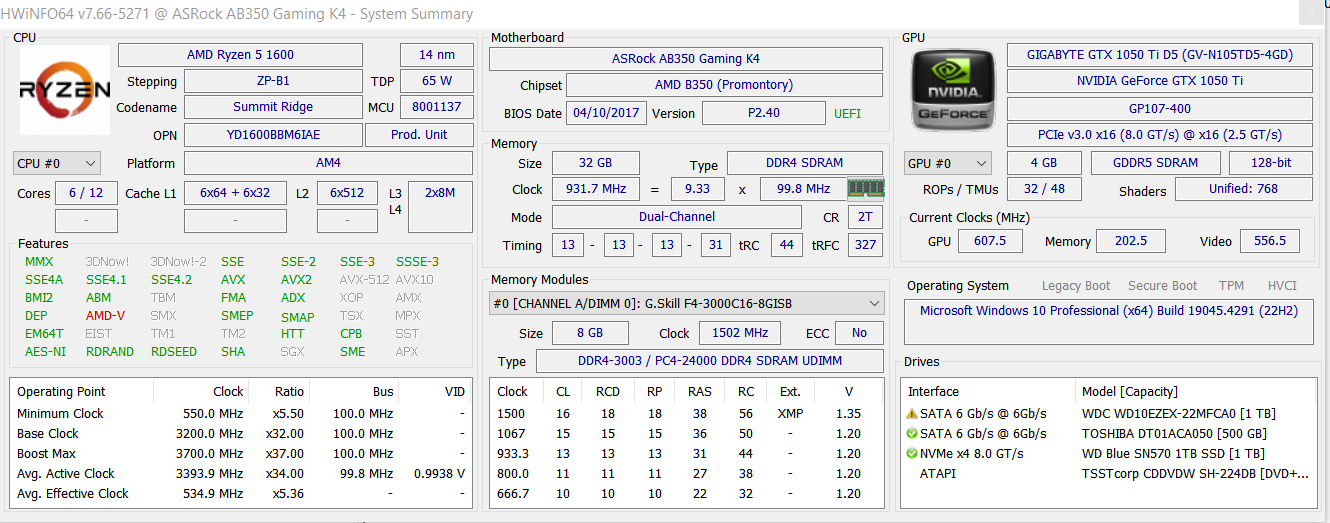1330x523 pixels.
Task: Click the green check beside NVMe drive
Action: [912, 453]
